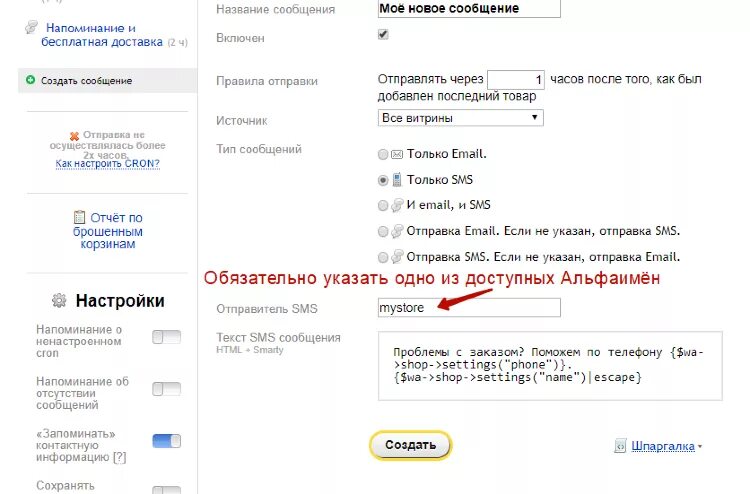750x494 pixels.
Task: Disable the «Запоминать» контактную информацию switch
Action: point(166,441)
